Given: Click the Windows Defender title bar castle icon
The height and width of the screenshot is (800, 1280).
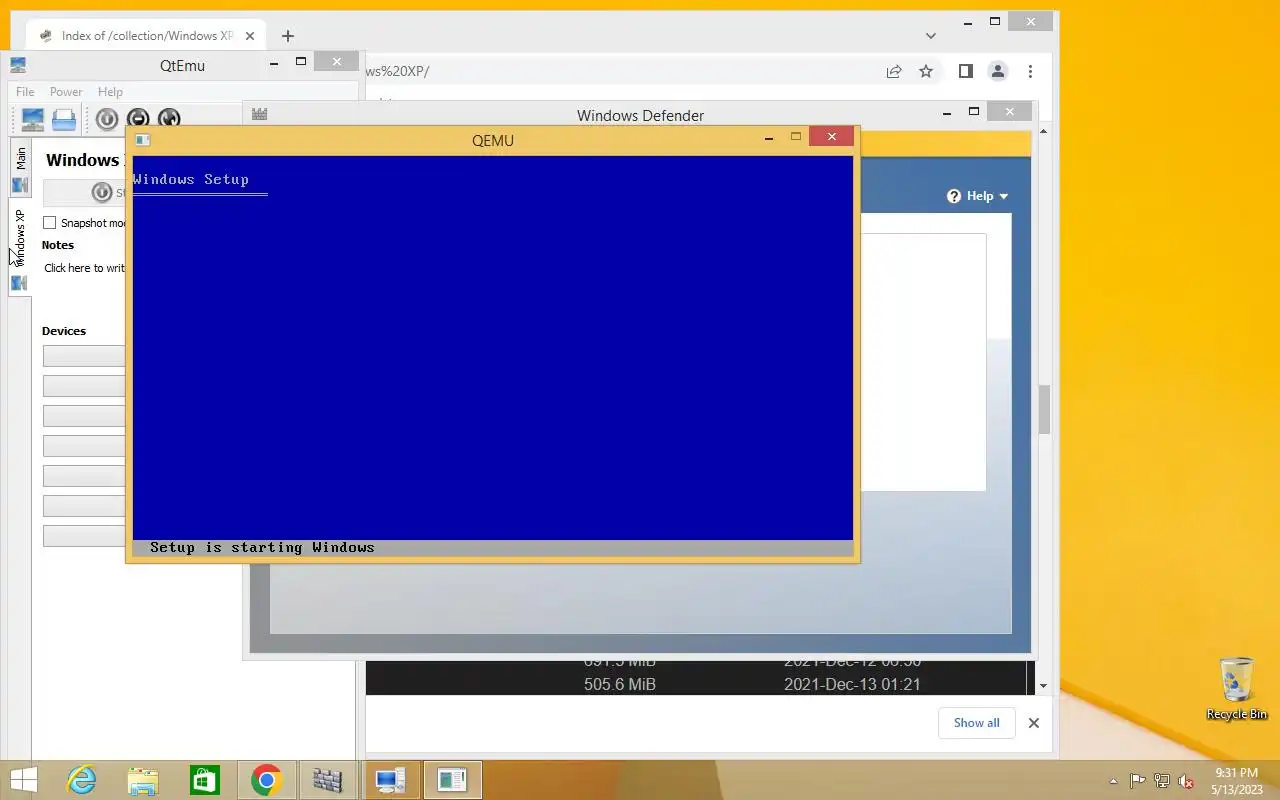Looking at the screenshot, I should tap(260, 115).
